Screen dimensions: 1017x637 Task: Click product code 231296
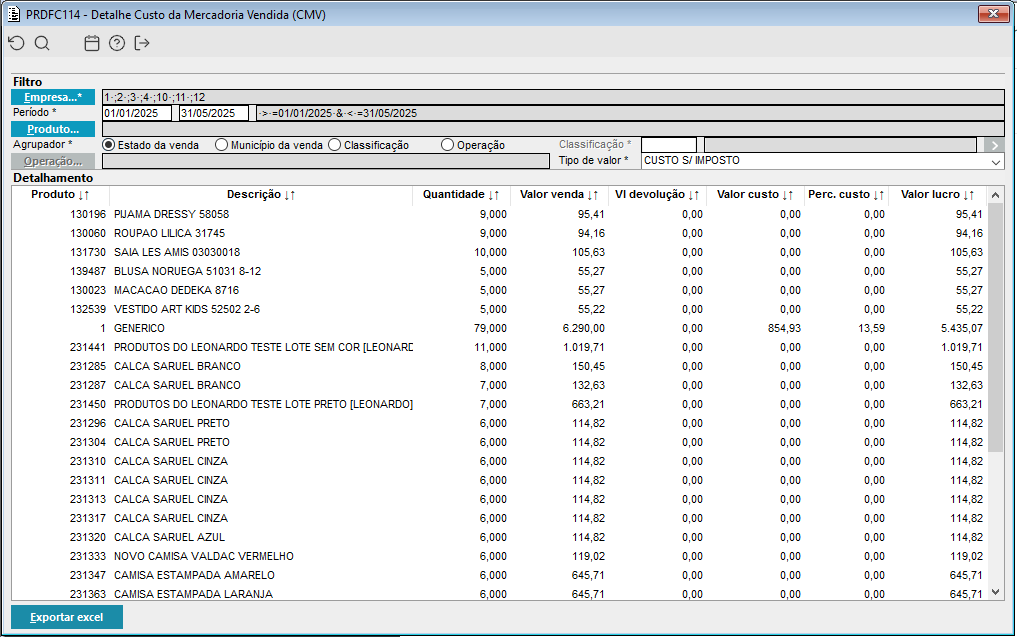[x=88, y=423]
